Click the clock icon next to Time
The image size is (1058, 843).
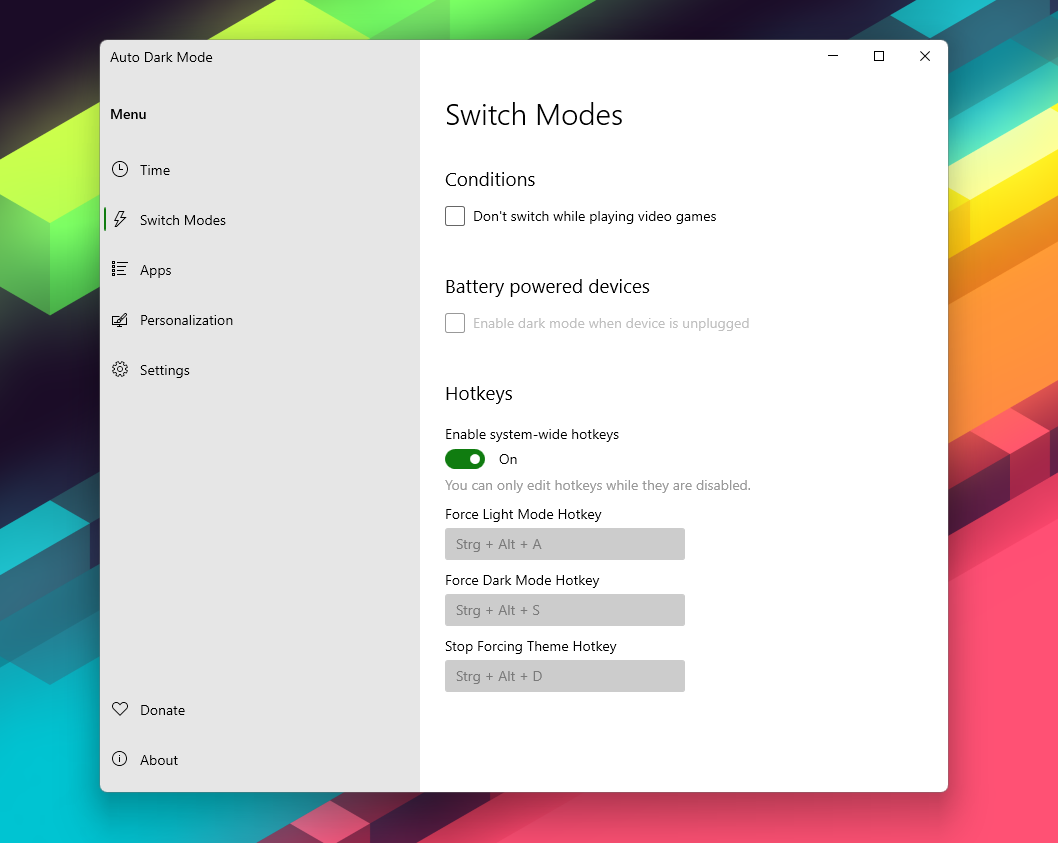click(x=119, y=169)
